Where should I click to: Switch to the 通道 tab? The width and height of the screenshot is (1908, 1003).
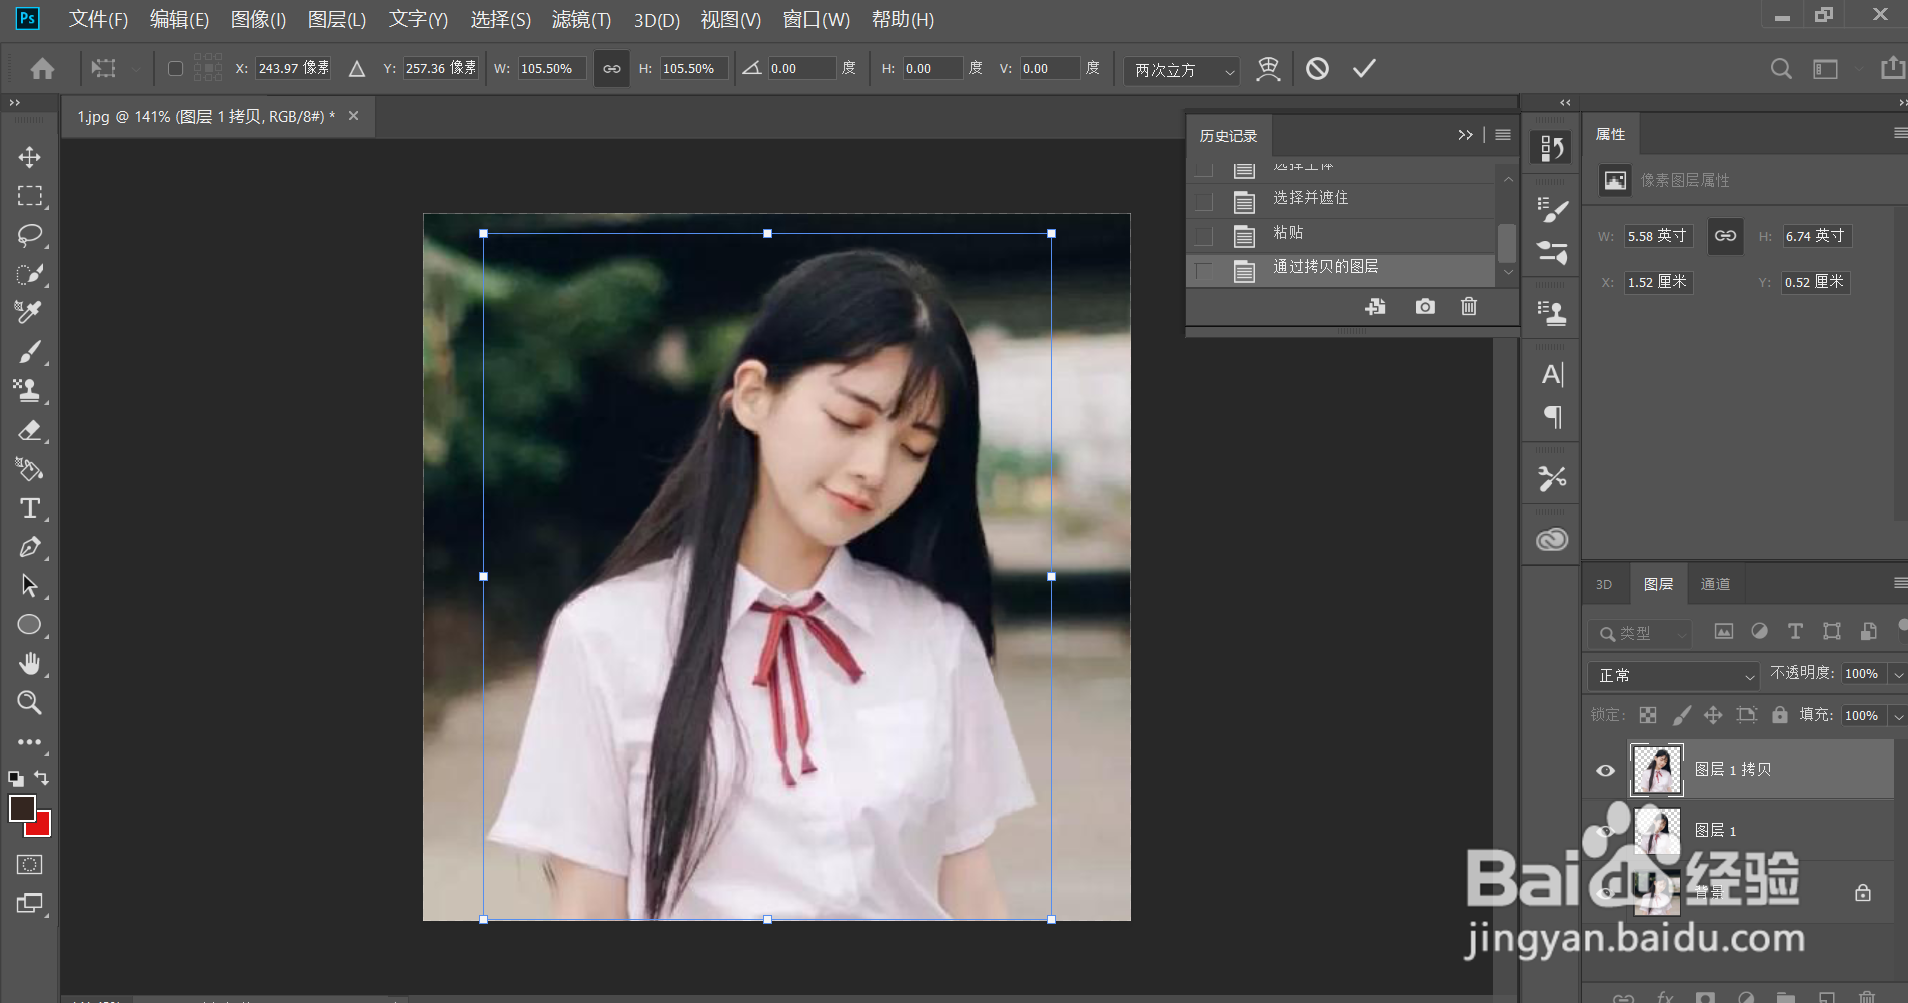(x=1715, y=584)
